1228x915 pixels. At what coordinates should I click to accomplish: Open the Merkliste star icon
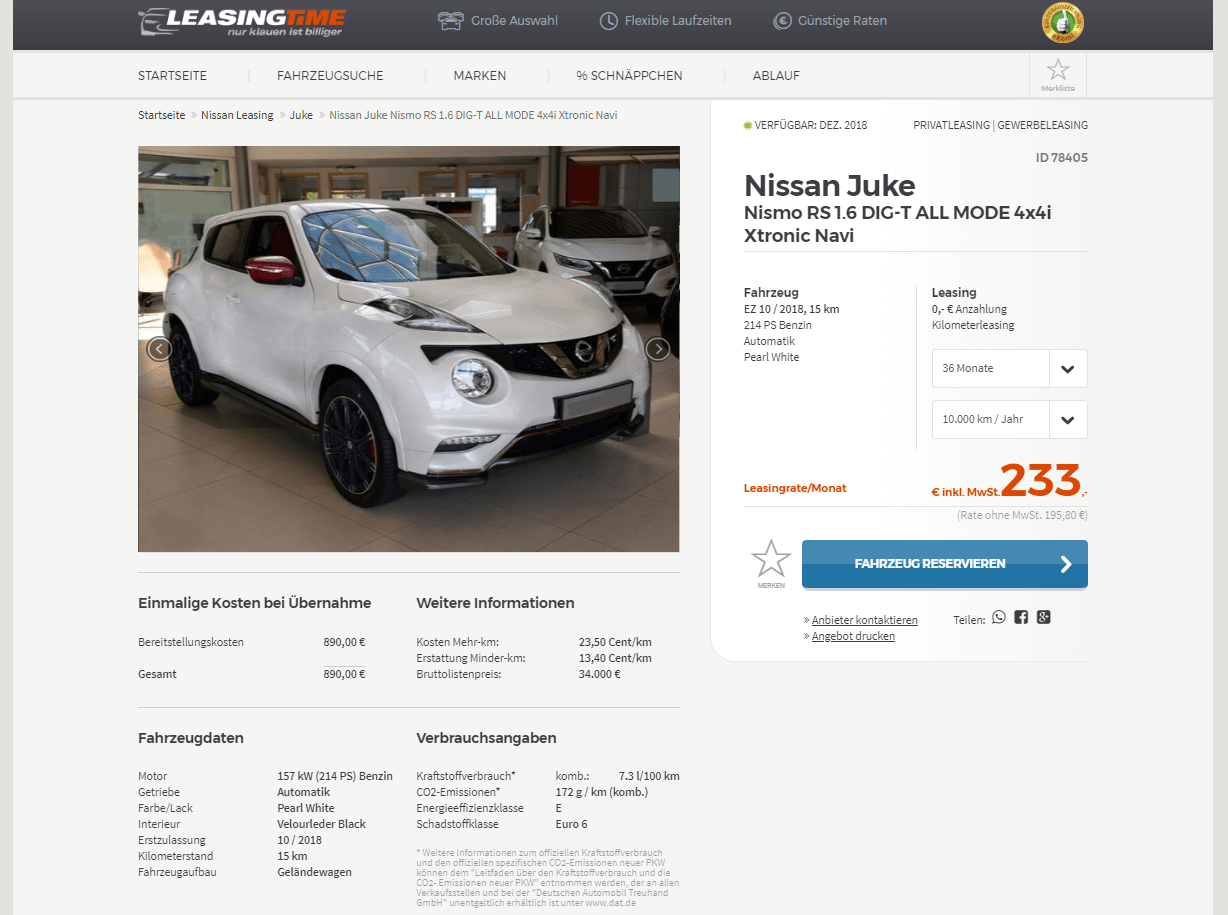pyautogui.click(x=1058, y=75)
